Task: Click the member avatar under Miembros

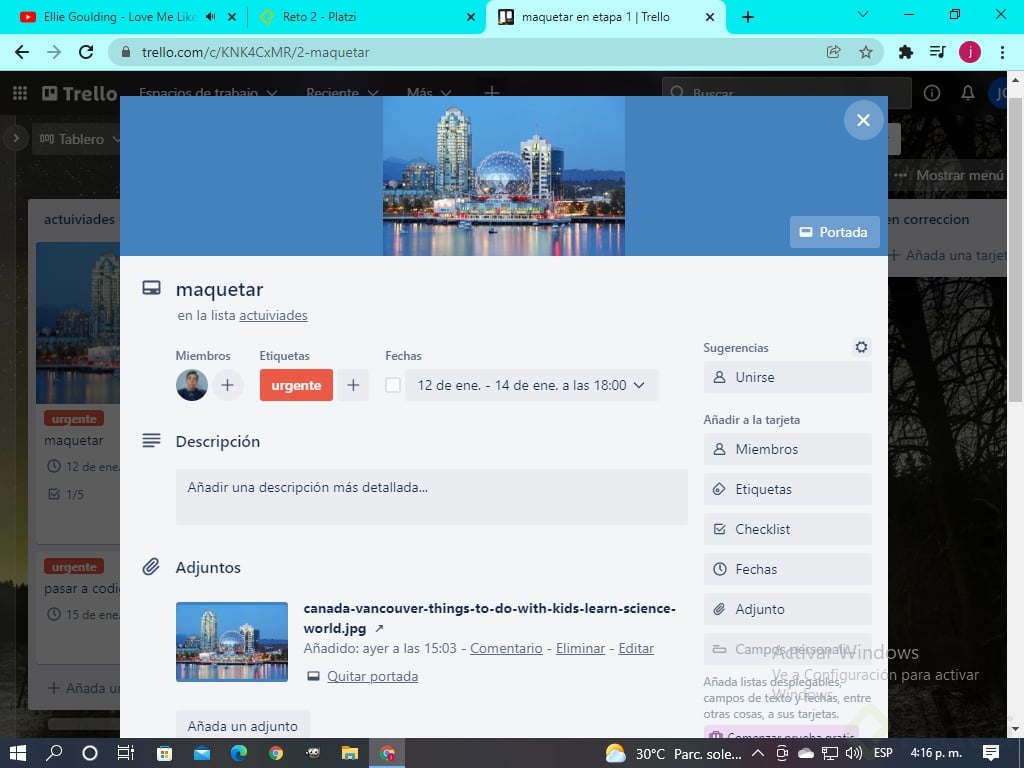Action: (x=191, y=385)
